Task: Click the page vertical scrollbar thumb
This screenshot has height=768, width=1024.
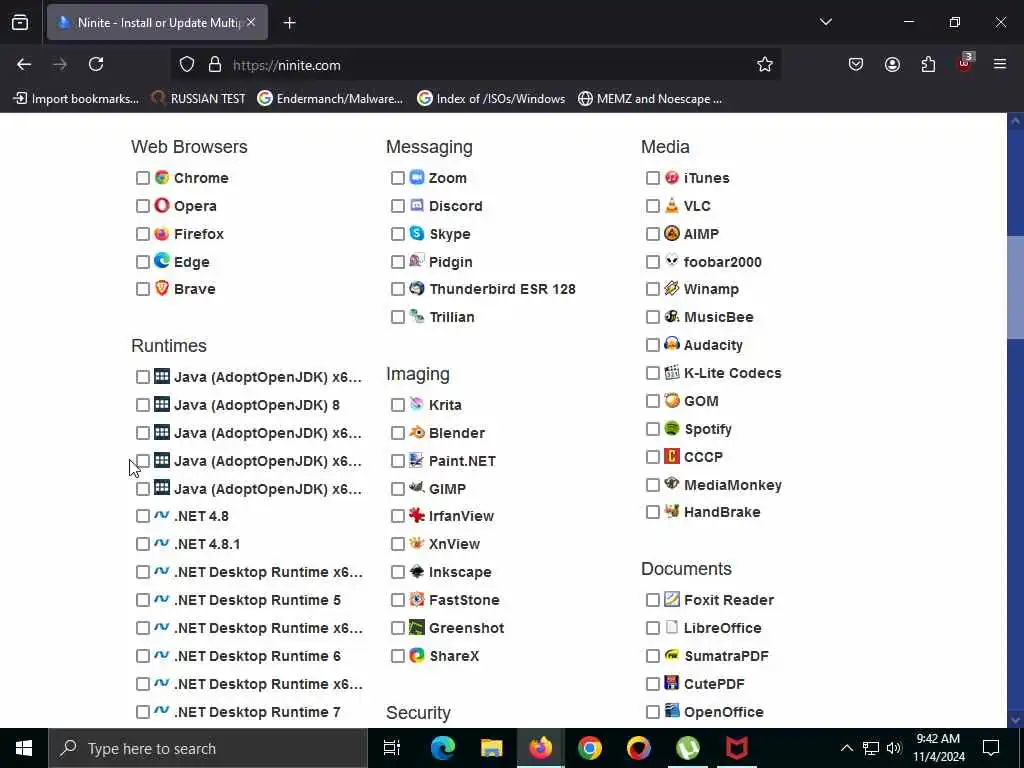Action: [x=1016, y=287]
